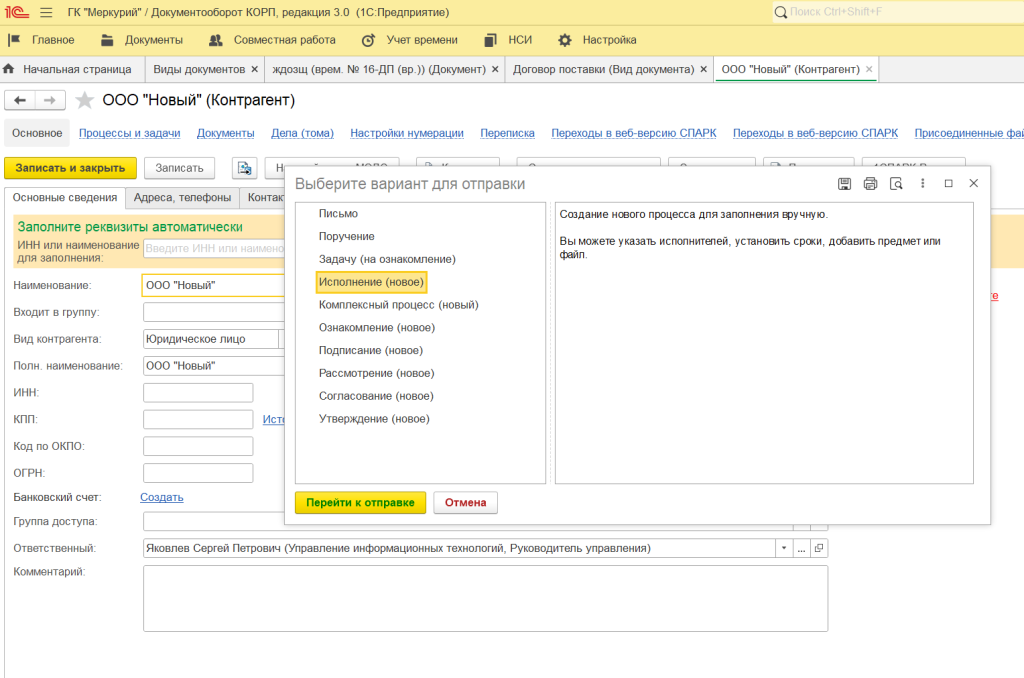Click into the ИНН input field
1024x678 pixels.
click(x=198, y=392)
